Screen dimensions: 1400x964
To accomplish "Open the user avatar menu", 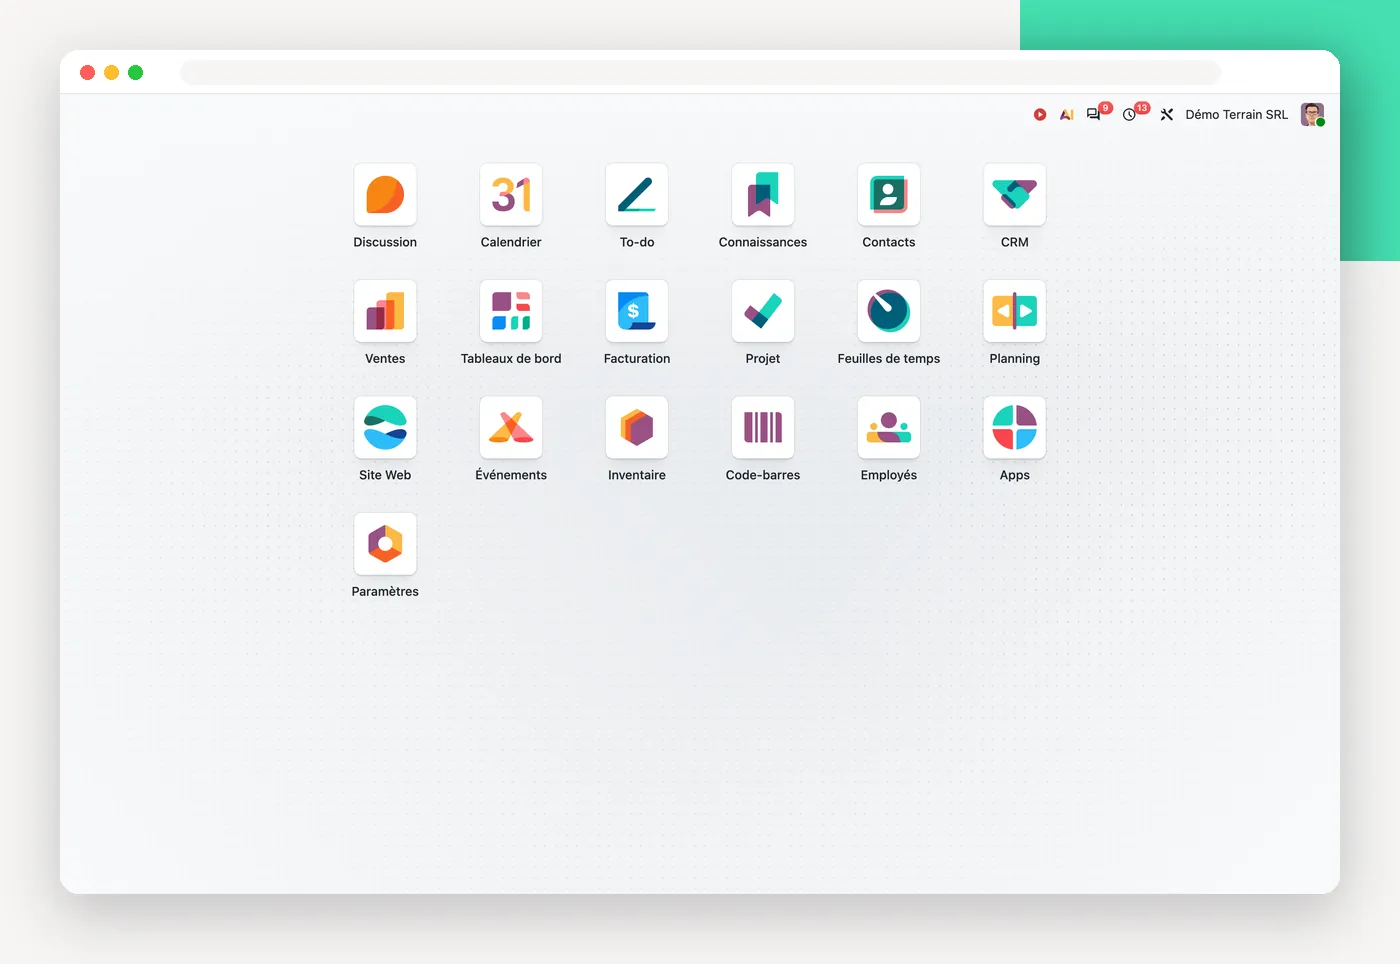I will click(x=1312, y=115).
